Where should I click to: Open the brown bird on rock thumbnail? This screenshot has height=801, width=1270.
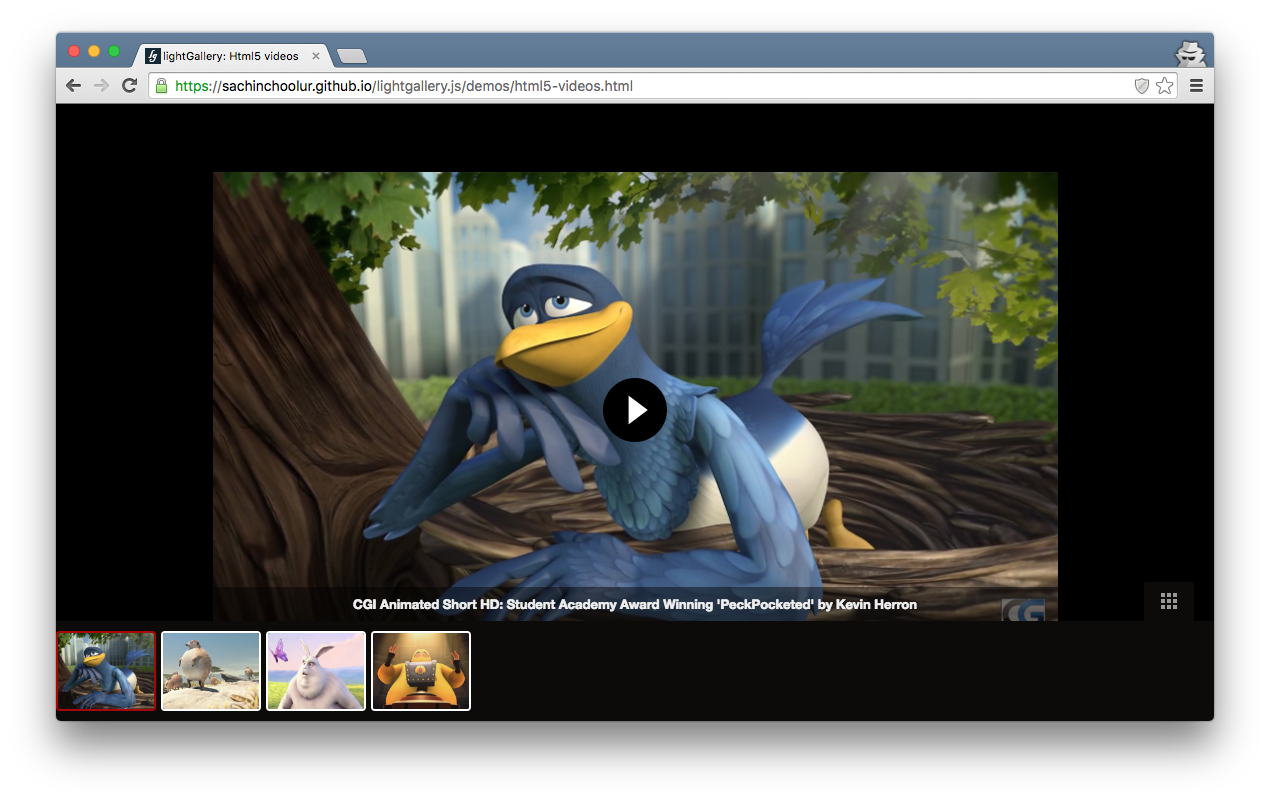coord(211,671)
